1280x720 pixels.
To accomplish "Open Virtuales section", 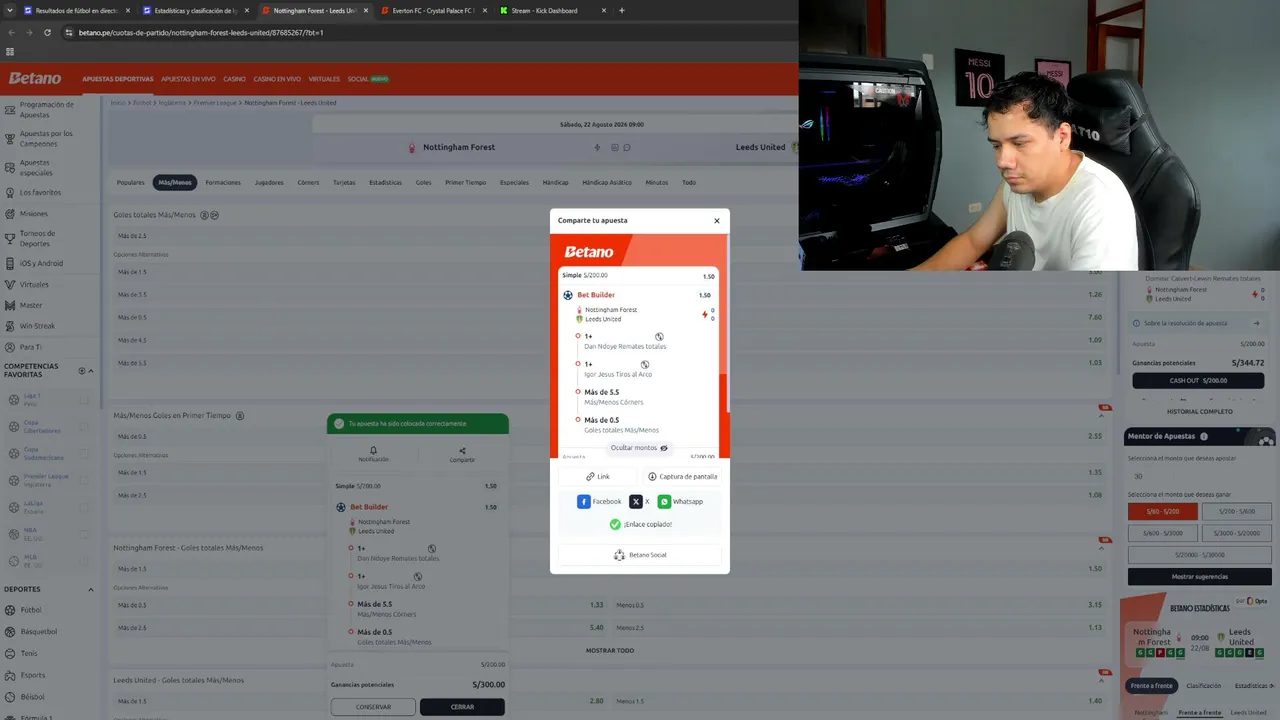I will pyautogui.click(x=324, y=79).
